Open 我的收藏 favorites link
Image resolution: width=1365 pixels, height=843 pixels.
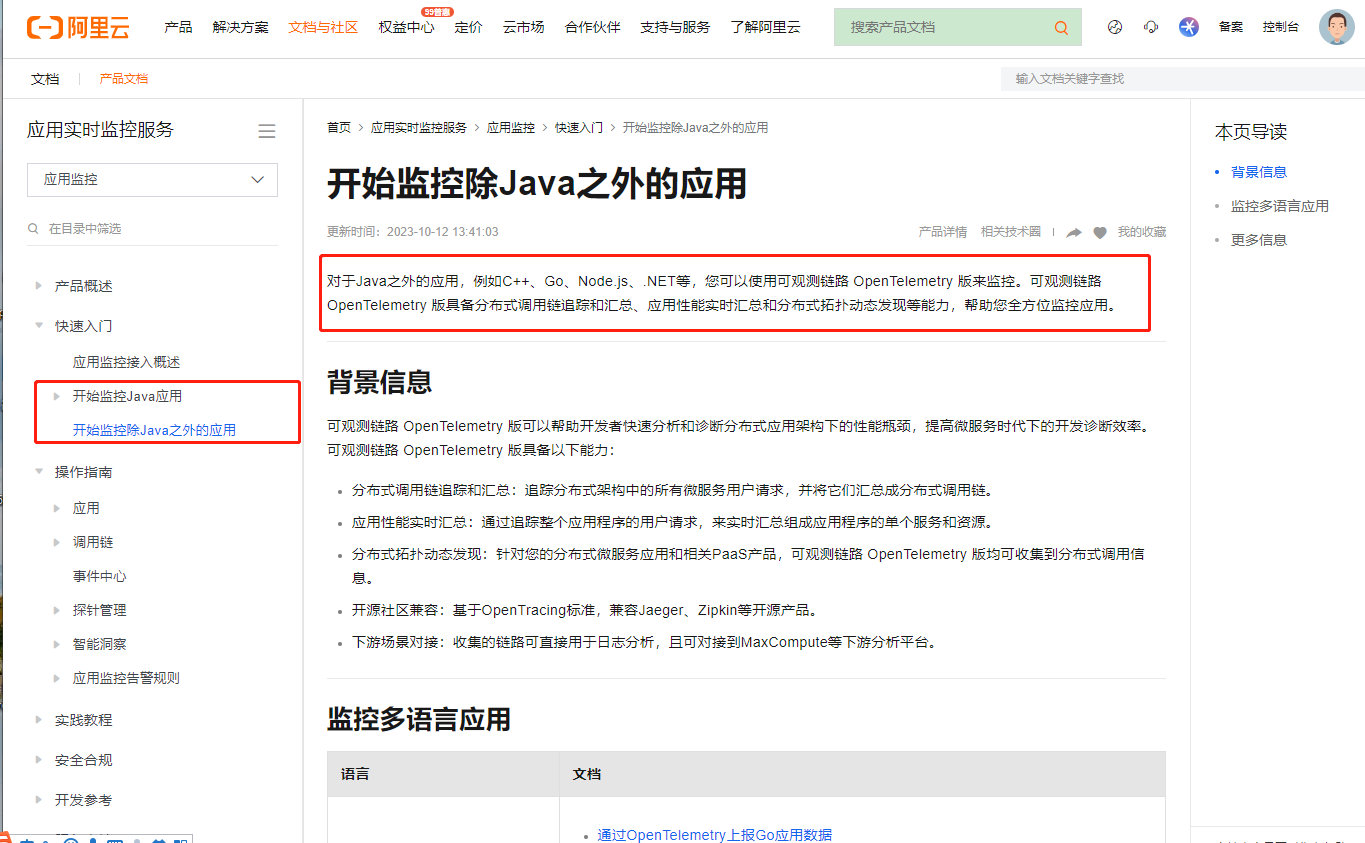[1142, 232]
